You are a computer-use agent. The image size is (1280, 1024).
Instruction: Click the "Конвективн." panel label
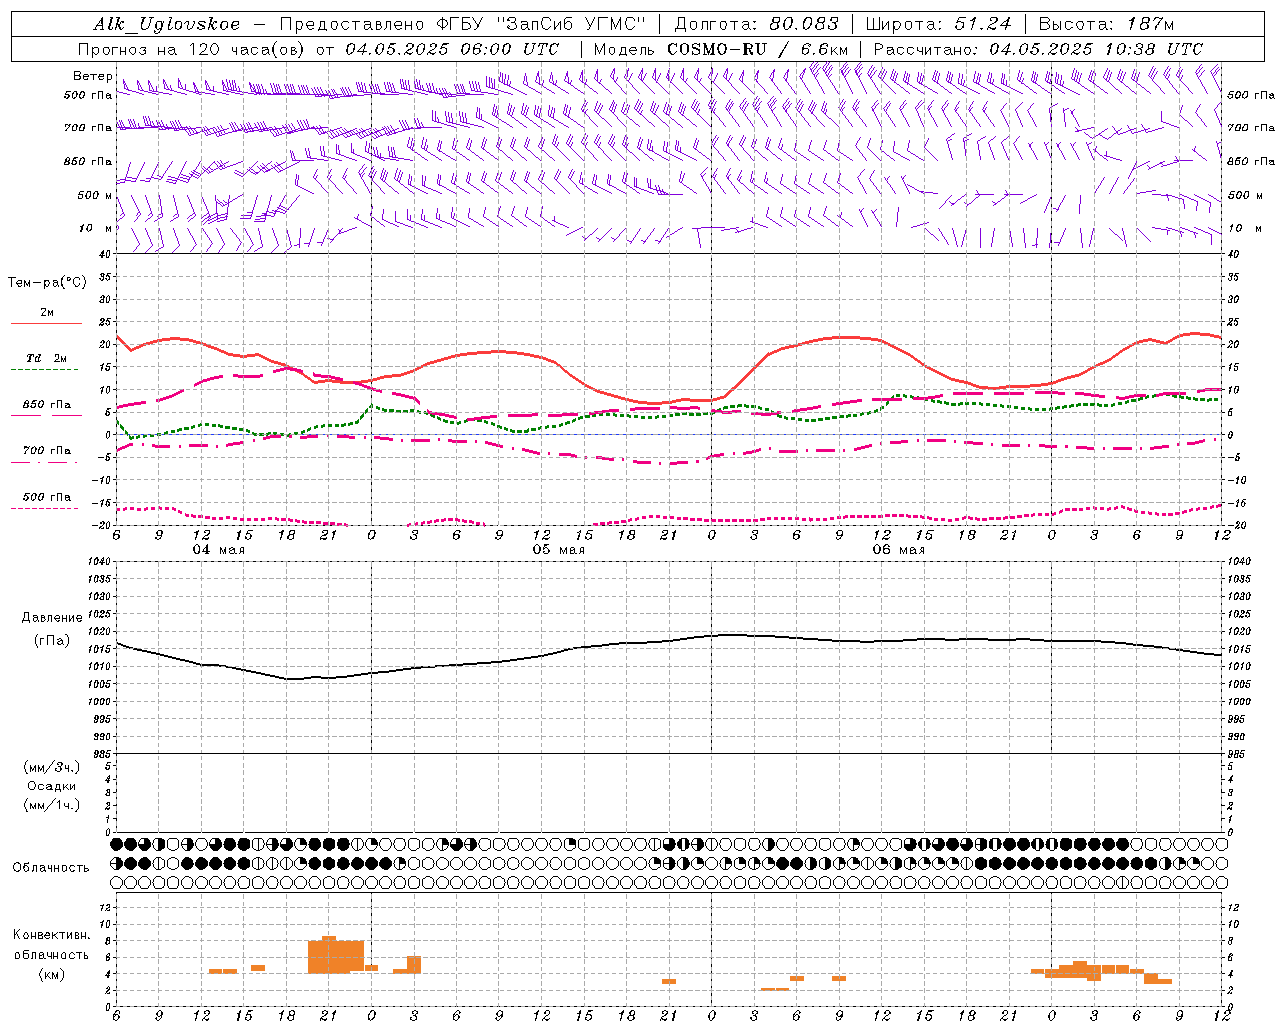52,935
